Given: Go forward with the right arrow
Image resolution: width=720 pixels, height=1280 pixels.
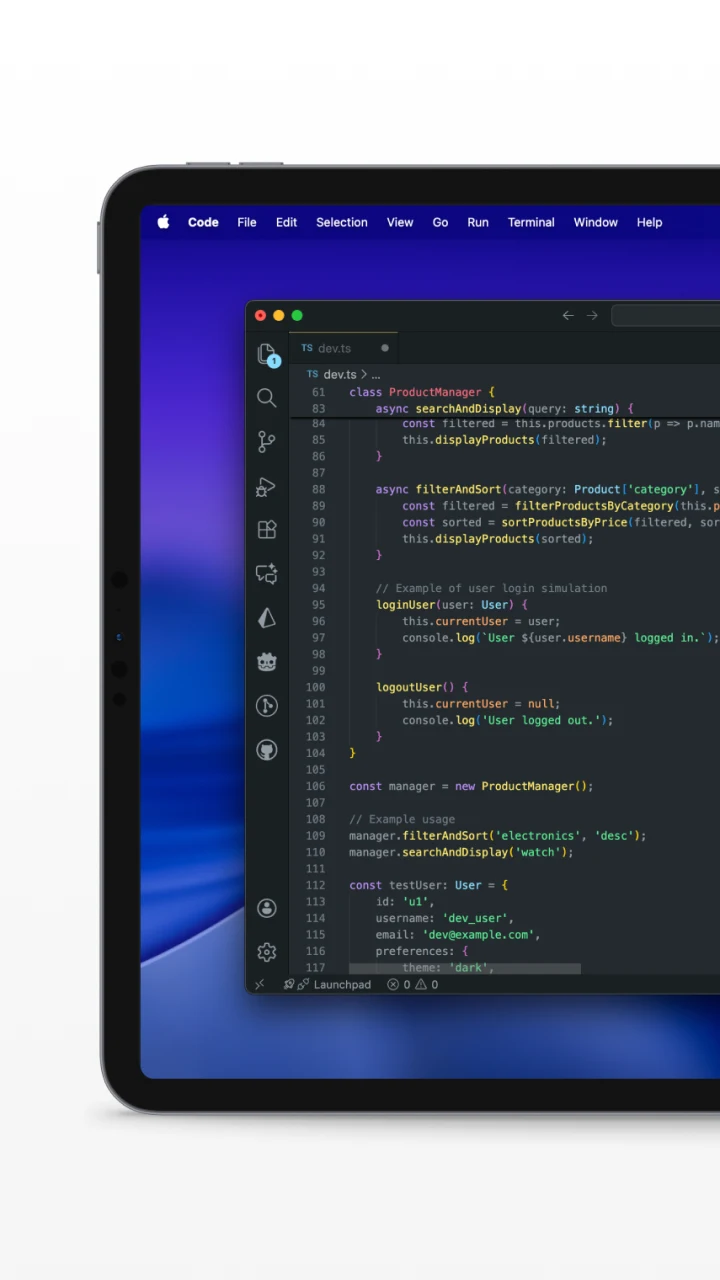Looking at the screenshot, I should [x=592, y=315].
